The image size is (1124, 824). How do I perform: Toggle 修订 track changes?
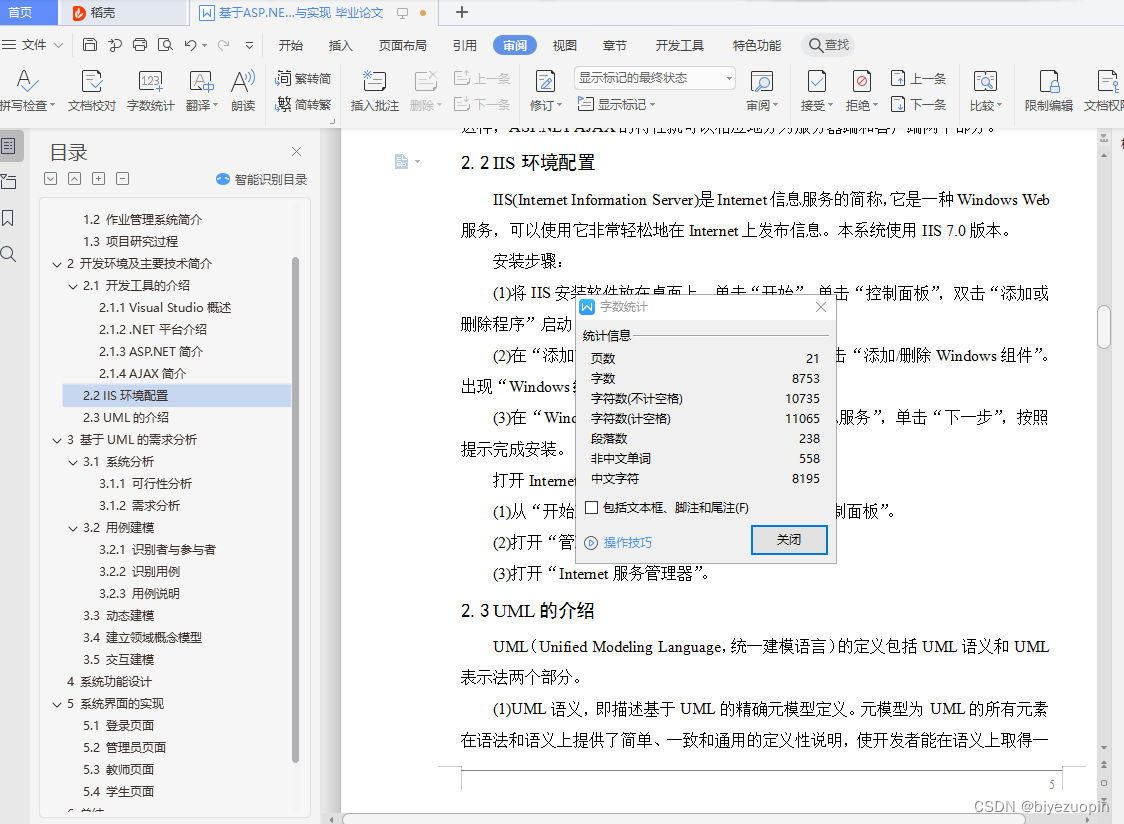(545, 90)
